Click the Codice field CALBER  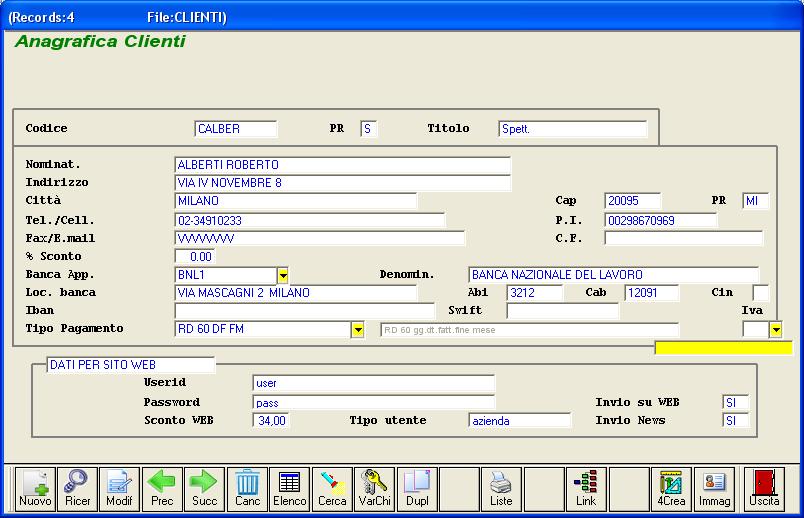236,129
